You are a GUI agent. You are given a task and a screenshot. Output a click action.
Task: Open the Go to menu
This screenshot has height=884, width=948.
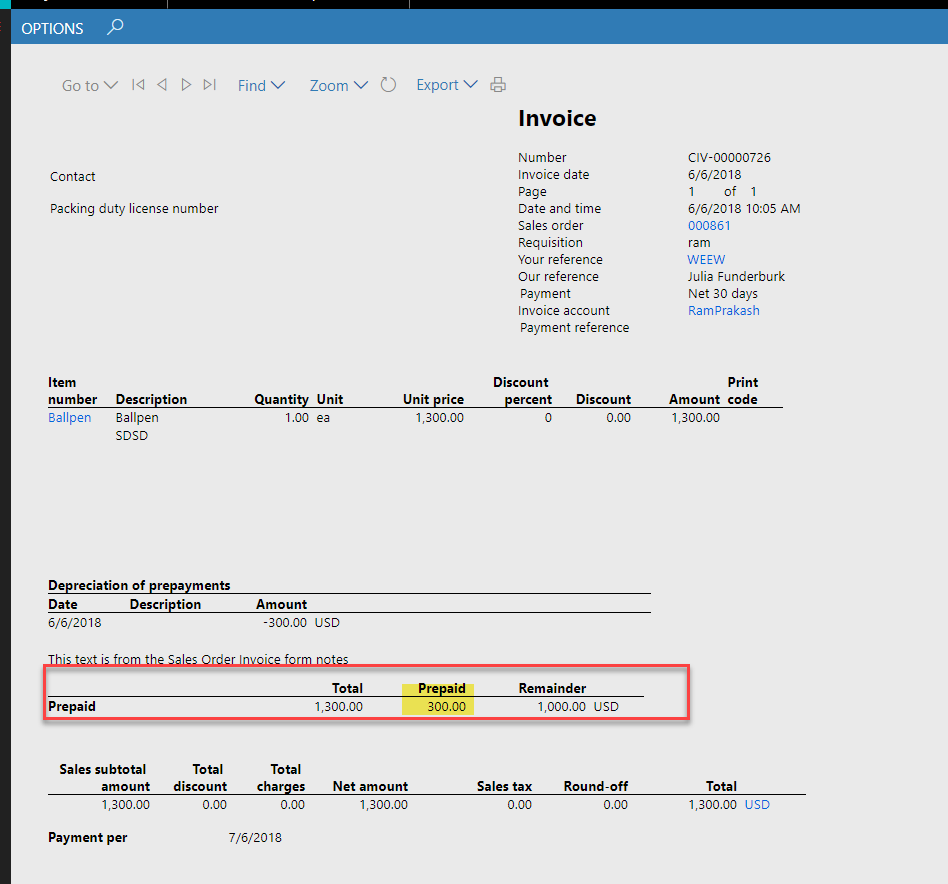coord(88,85)
